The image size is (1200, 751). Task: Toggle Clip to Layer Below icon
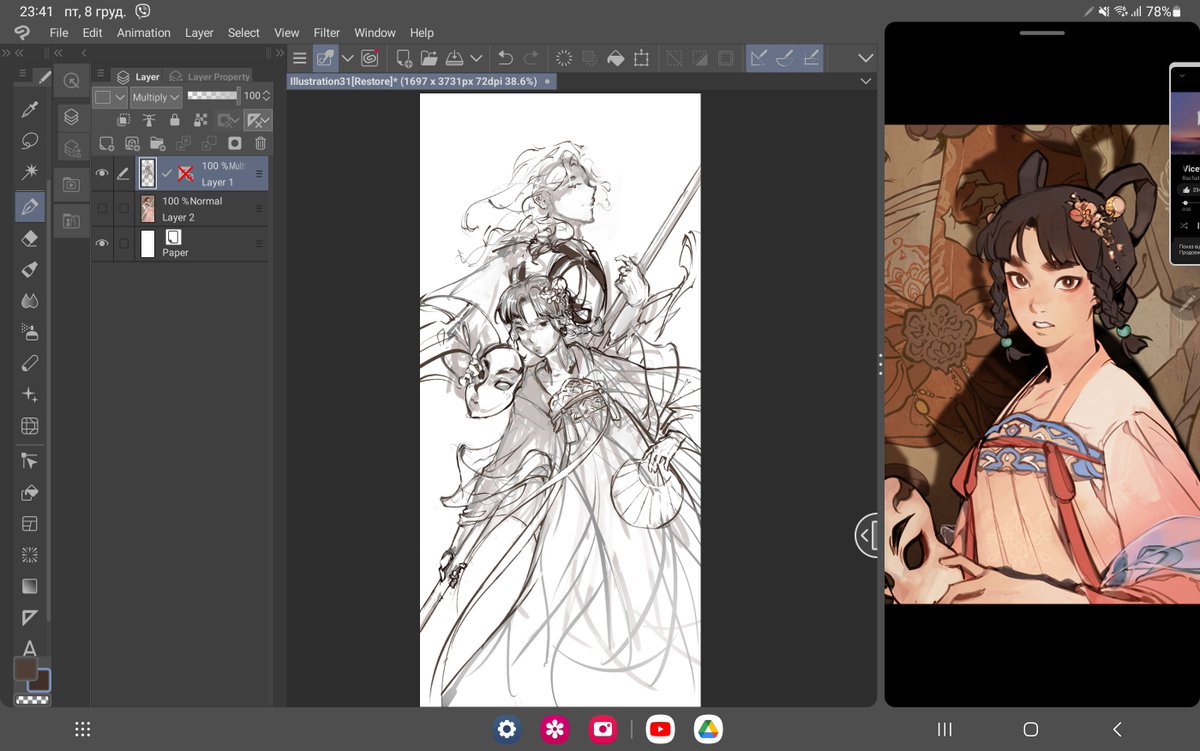pyautogui.click(x=123, y=120)
